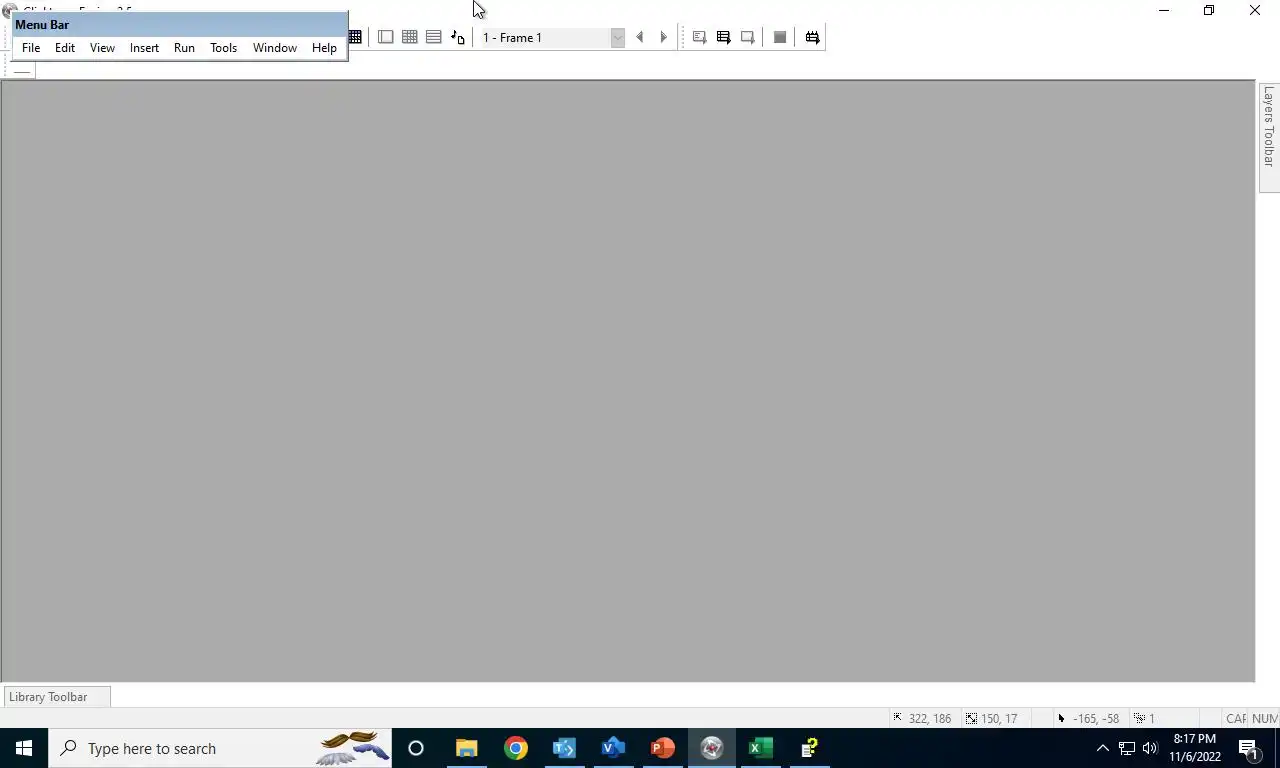Show hidden system tray icons
The height and width of the screenshot is (768, 1280).
click(x=1103, y=748)
